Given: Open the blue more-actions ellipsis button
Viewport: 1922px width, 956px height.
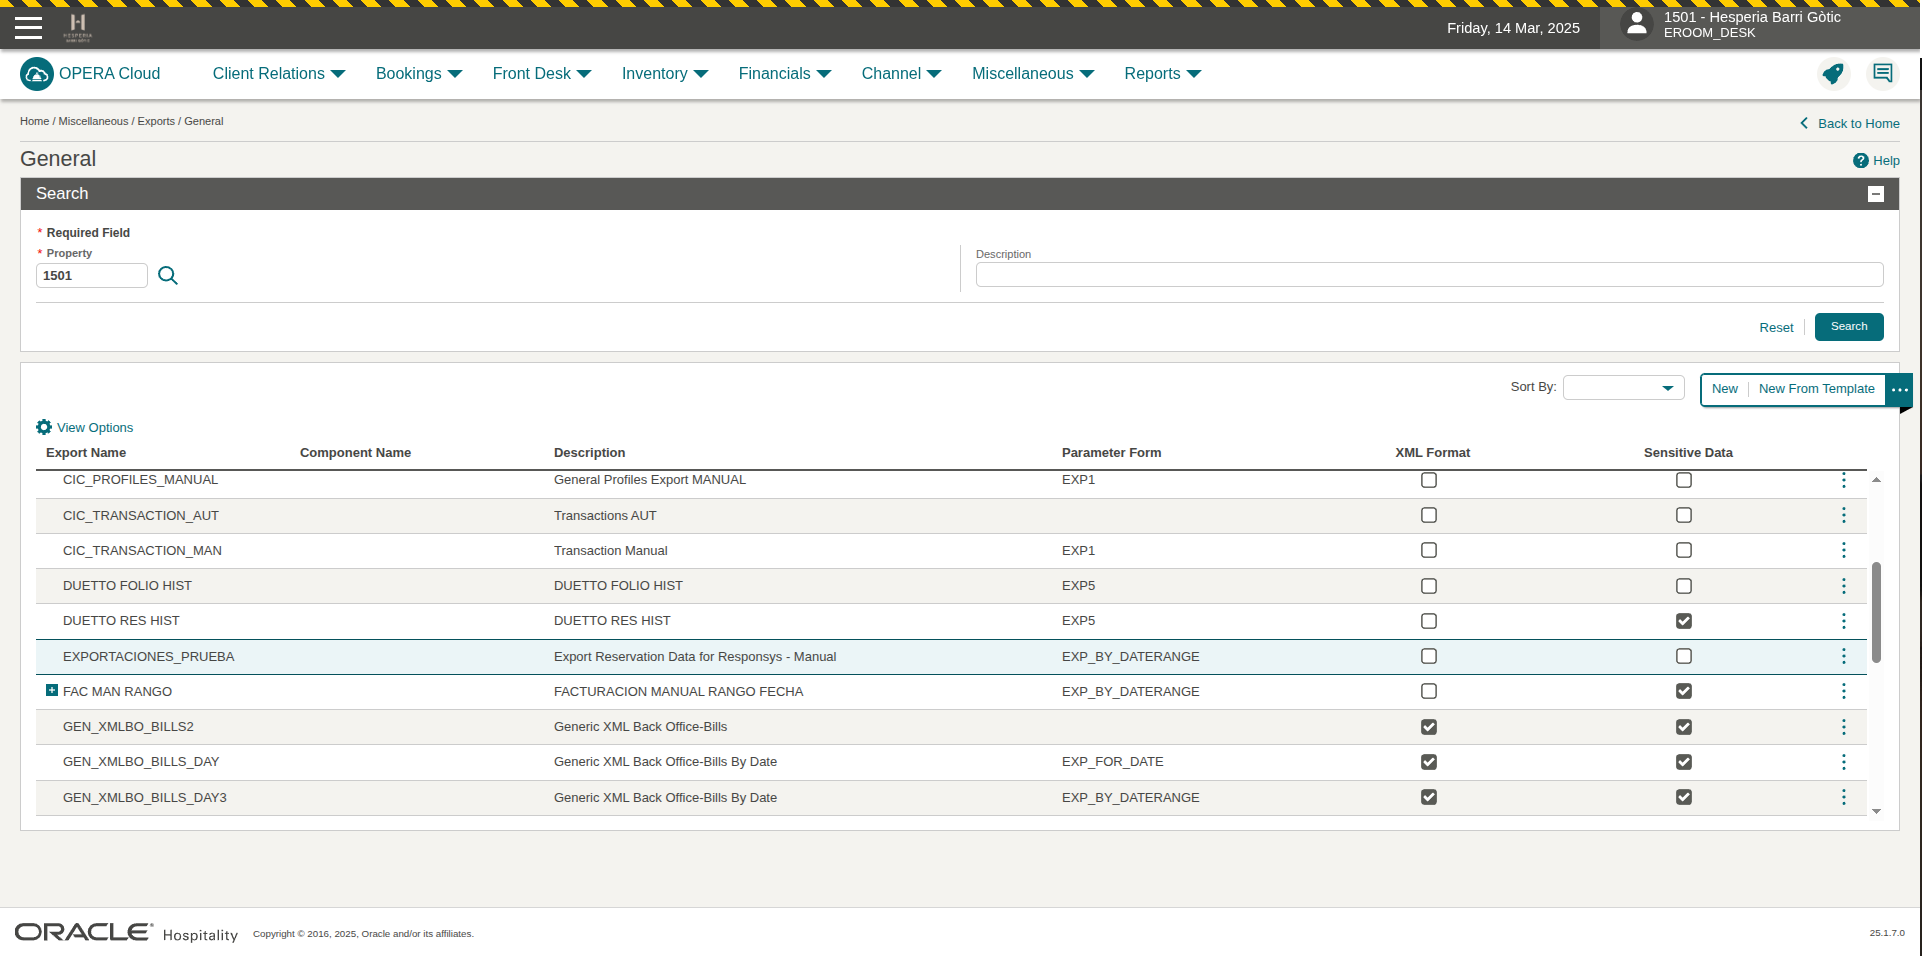Looking at the screenshot, I should [x=1899, y=389].
